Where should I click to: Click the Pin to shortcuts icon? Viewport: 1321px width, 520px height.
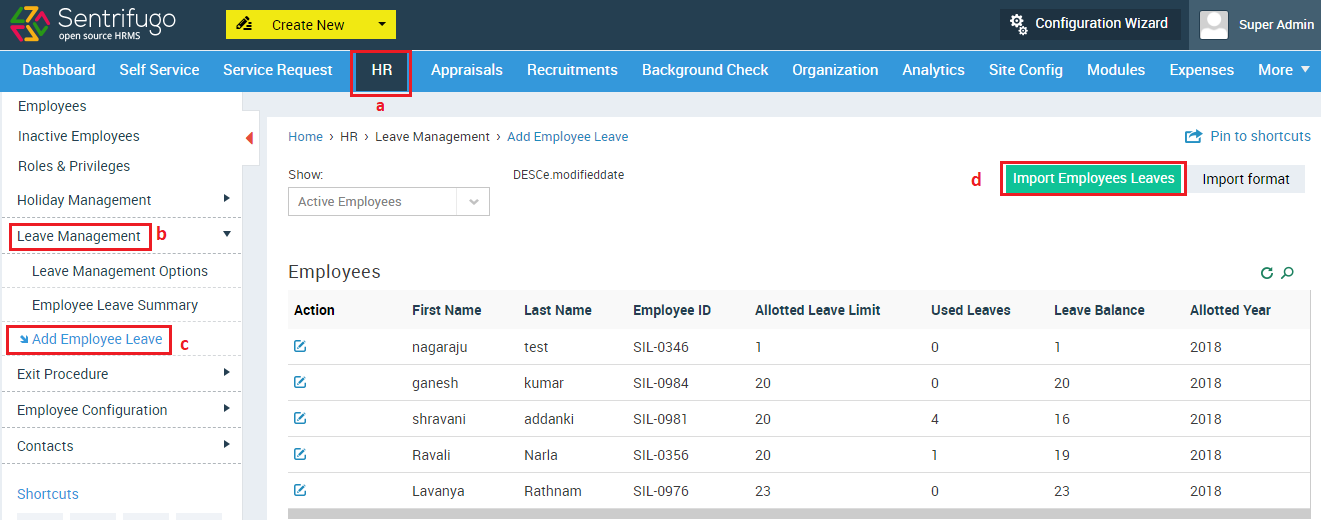click(1193, 136)
